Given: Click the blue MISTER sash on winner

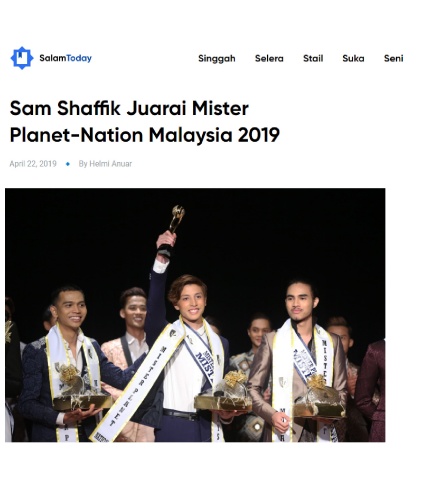Looking at the screenshot, I should point(201,355).
